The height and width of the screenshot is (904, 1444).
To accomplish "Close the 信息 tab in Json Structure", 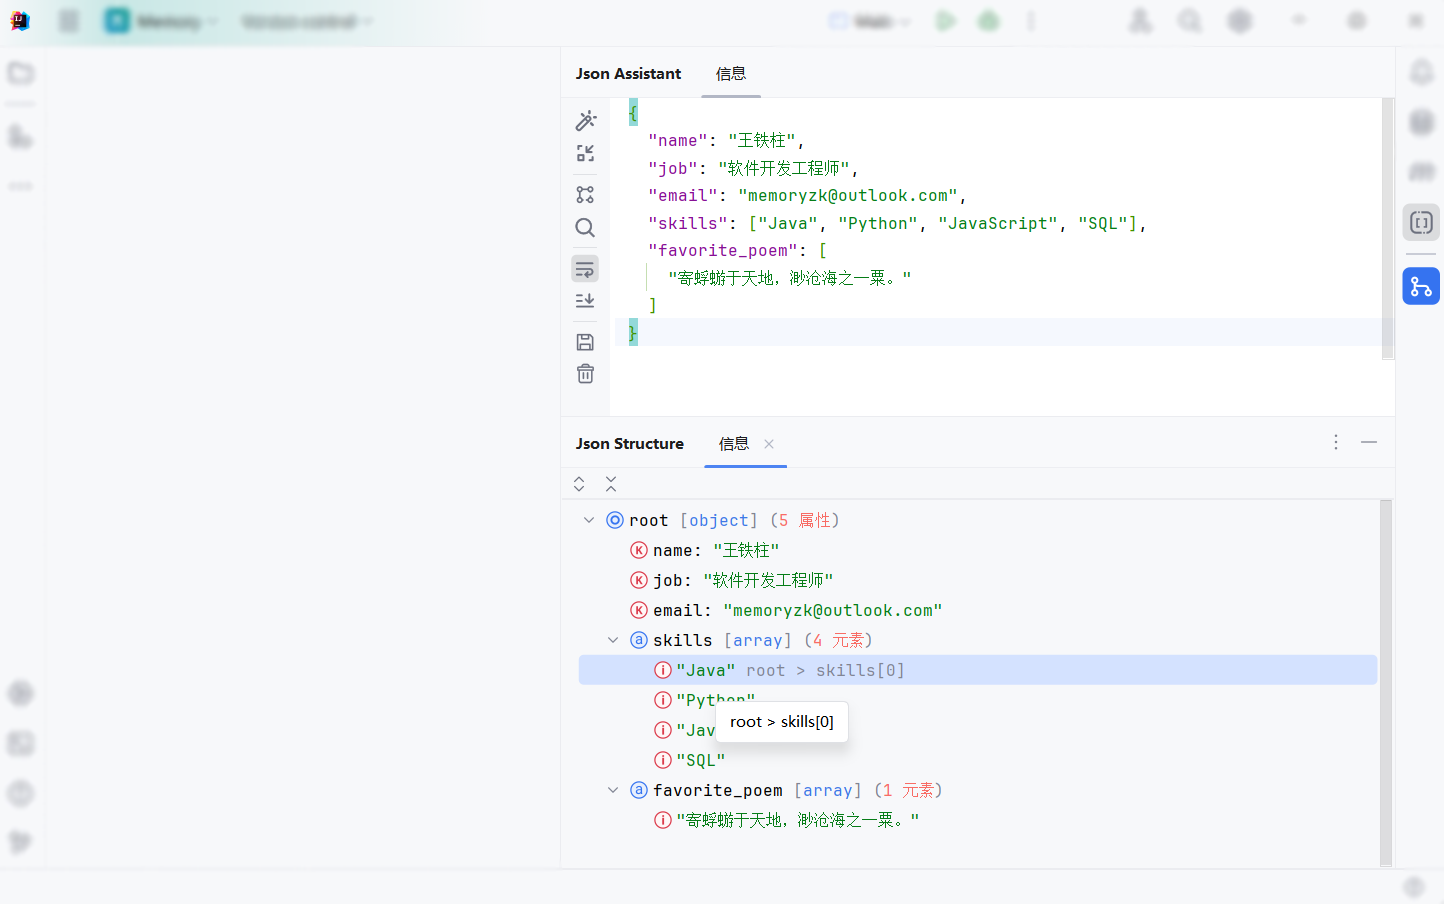I will coord(769,444).
